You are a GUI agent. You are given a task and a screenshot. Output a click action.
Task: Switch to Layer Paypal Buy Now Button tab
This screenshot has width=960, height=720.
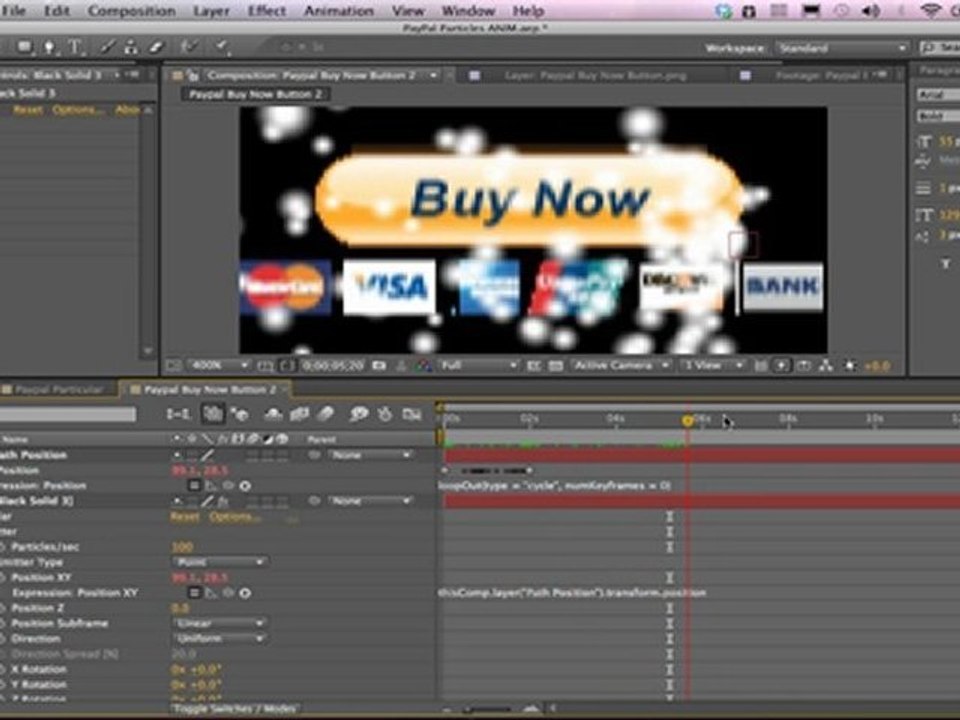coord(596,75)
